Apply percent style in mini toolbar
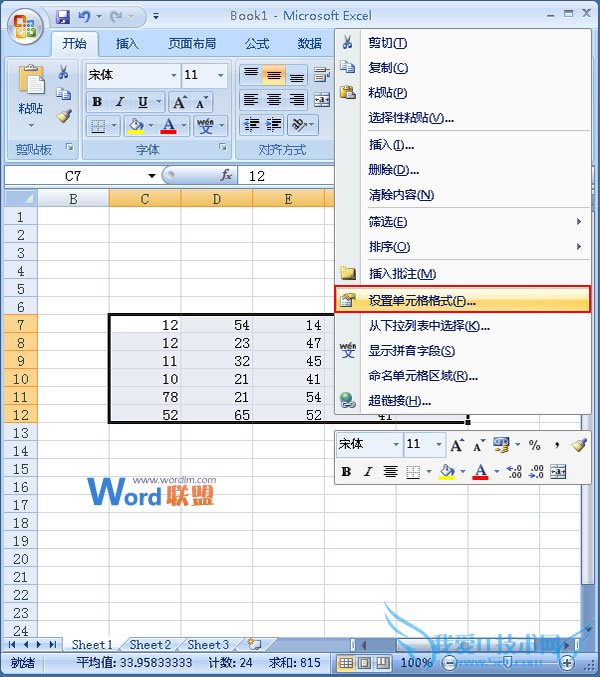600x677 pixels. [534, 445]
